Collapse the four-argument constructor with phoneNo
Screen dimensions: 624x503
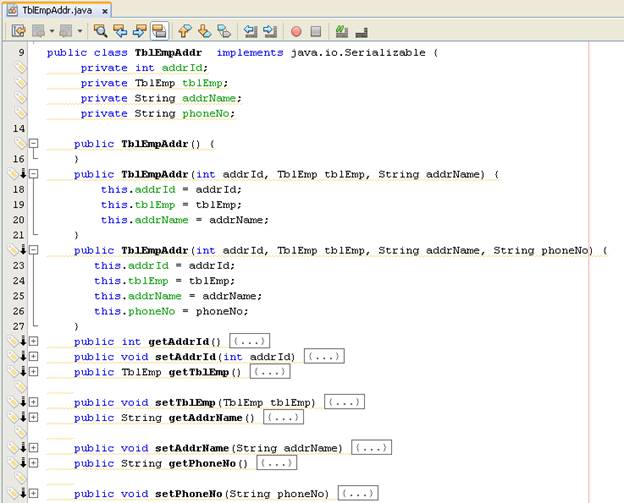pyautogui.click(x=34, y=250)
